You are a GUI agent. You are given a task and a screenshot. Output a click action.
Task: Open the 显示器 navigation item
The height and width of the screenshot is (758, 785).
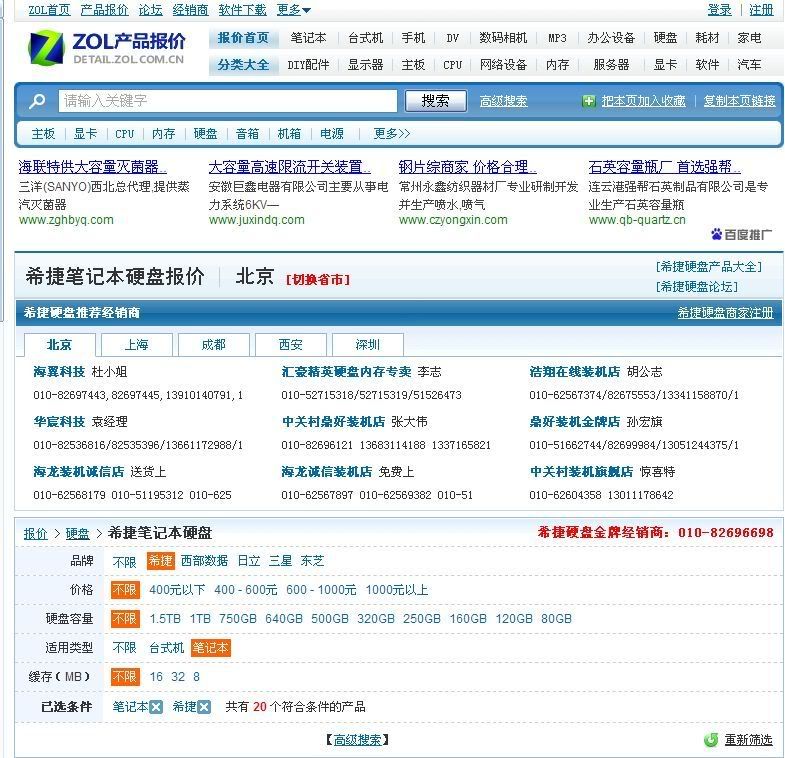pyautogui.click(x=365, y=65)
